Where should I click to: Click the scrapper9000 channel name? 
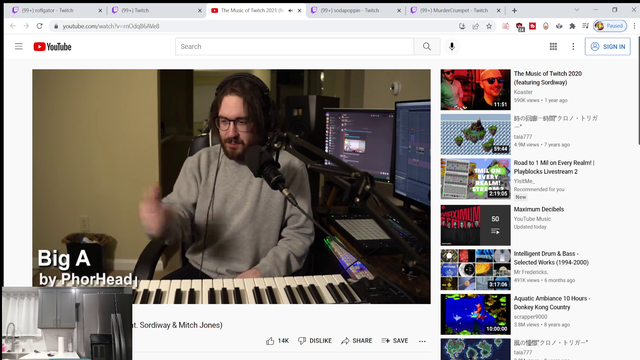click(530, 317)
